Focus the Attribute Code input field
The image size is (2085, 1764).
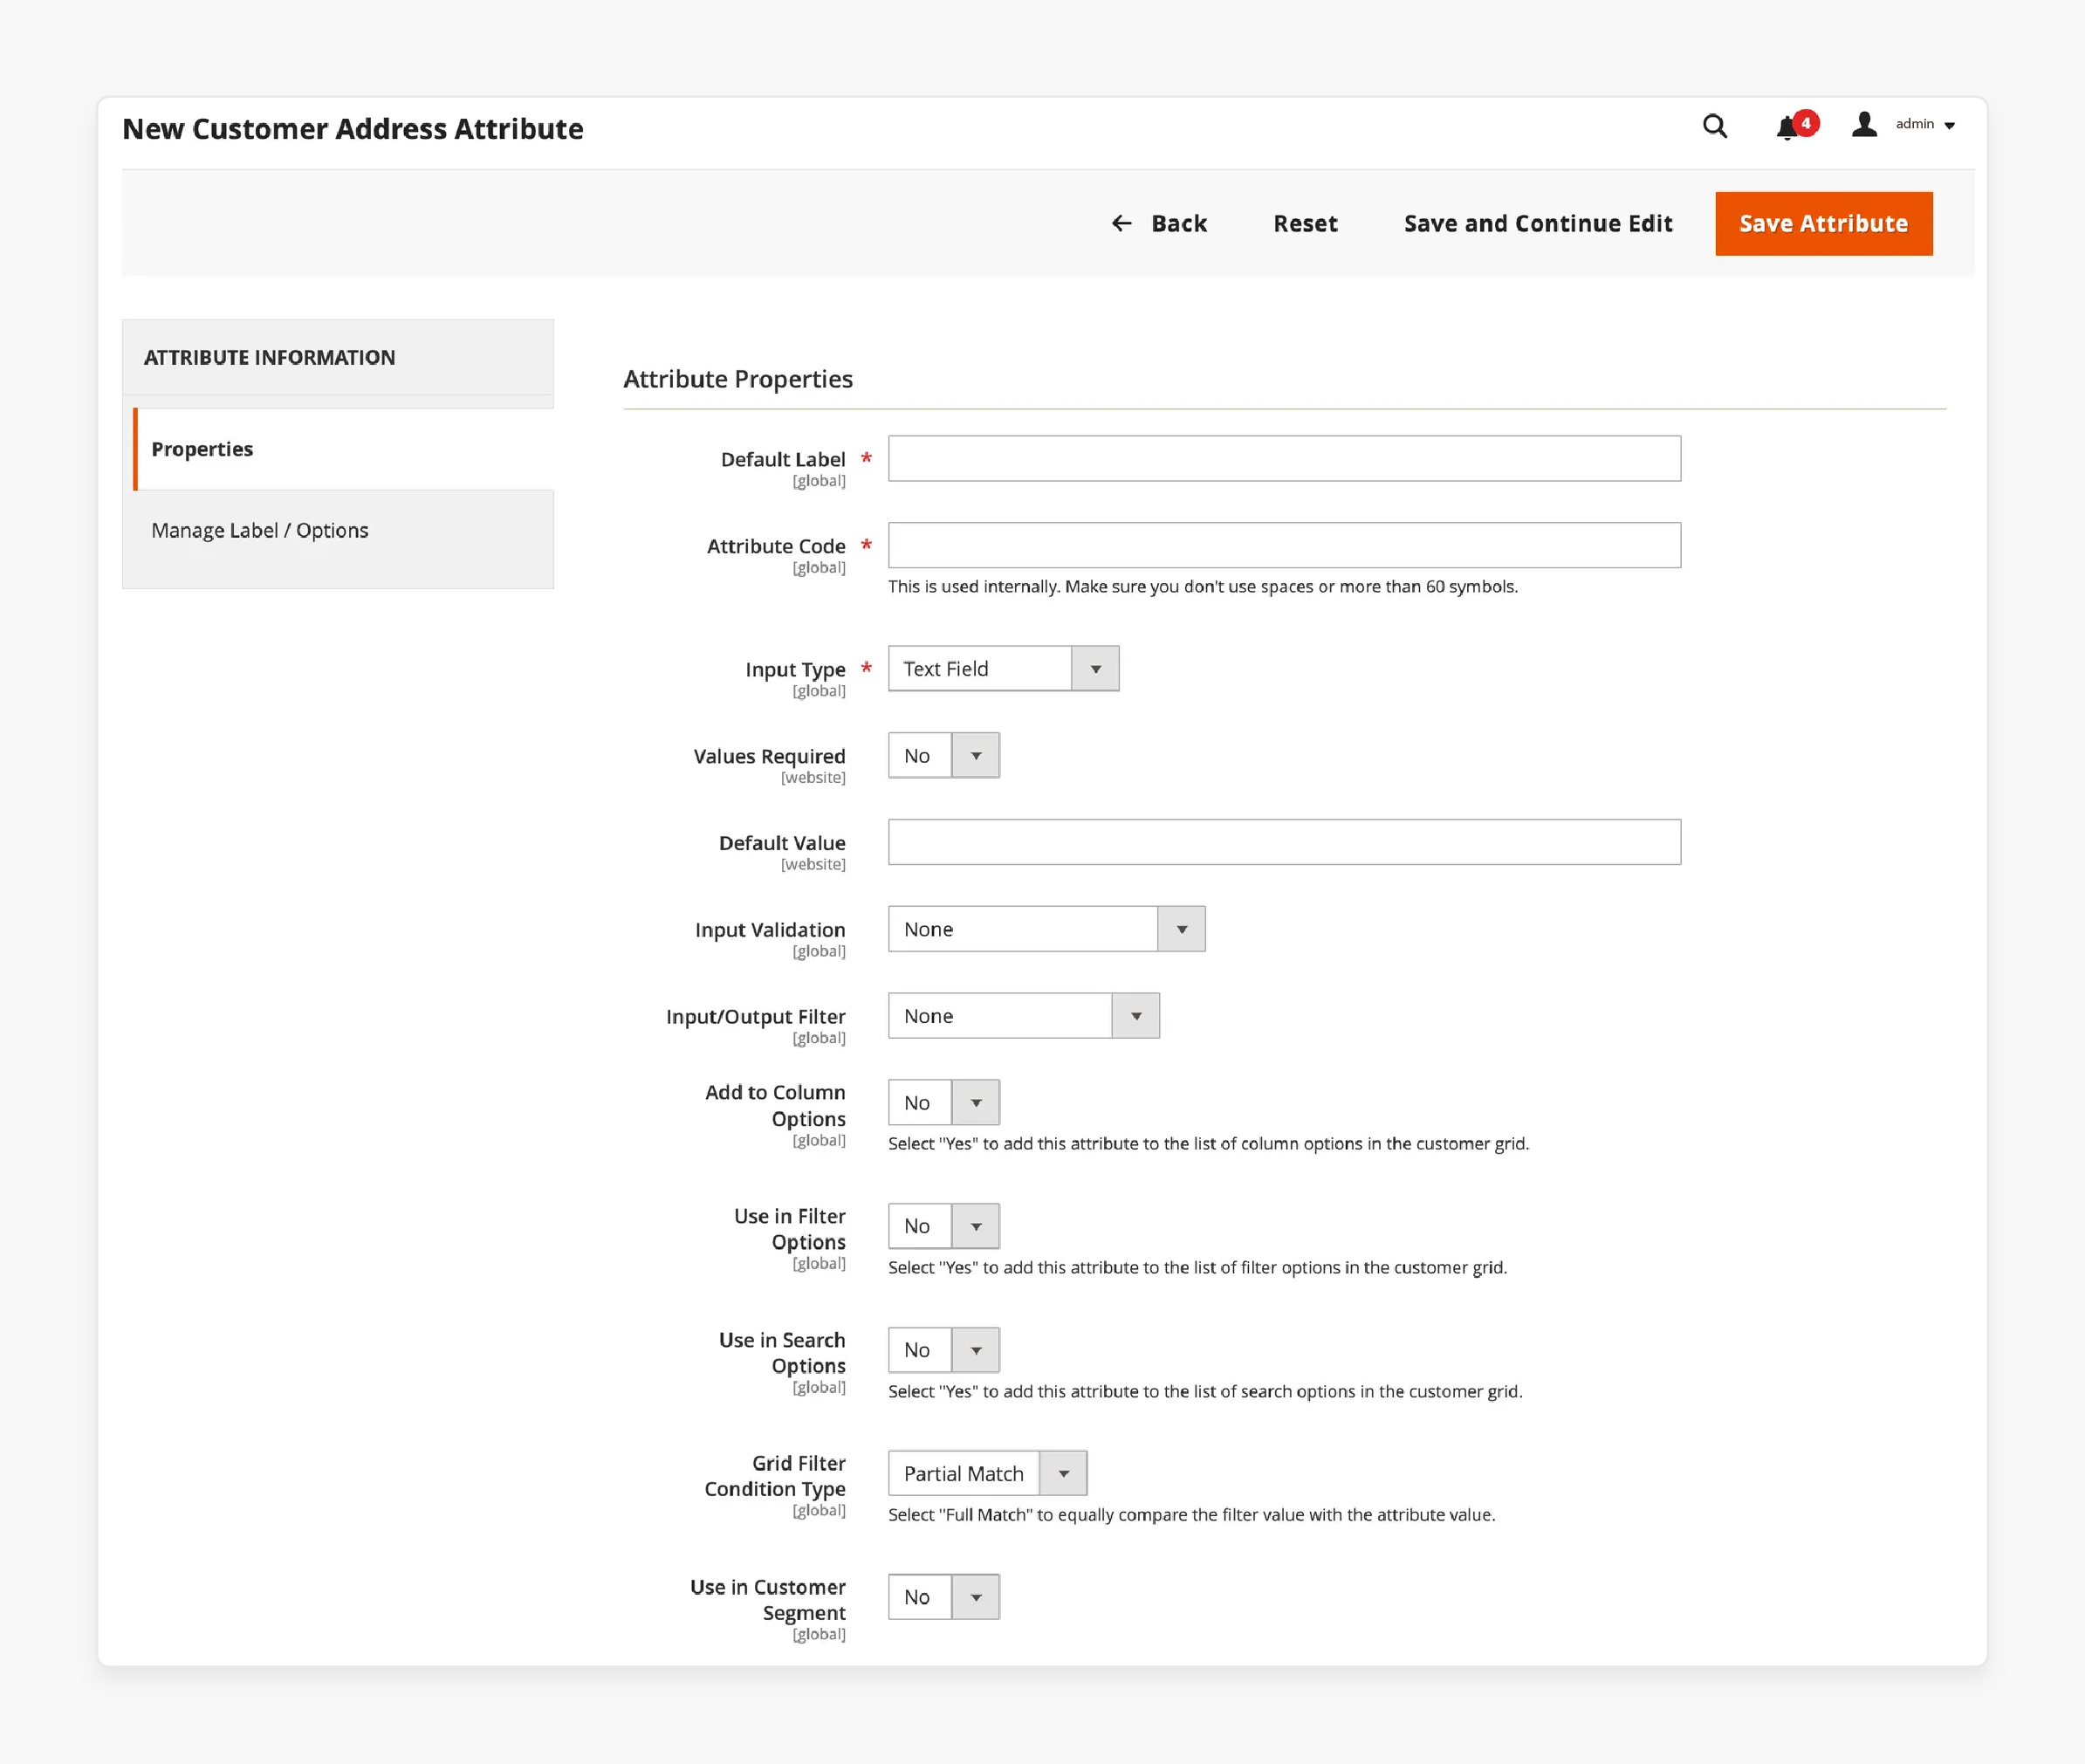(1284, 545)
